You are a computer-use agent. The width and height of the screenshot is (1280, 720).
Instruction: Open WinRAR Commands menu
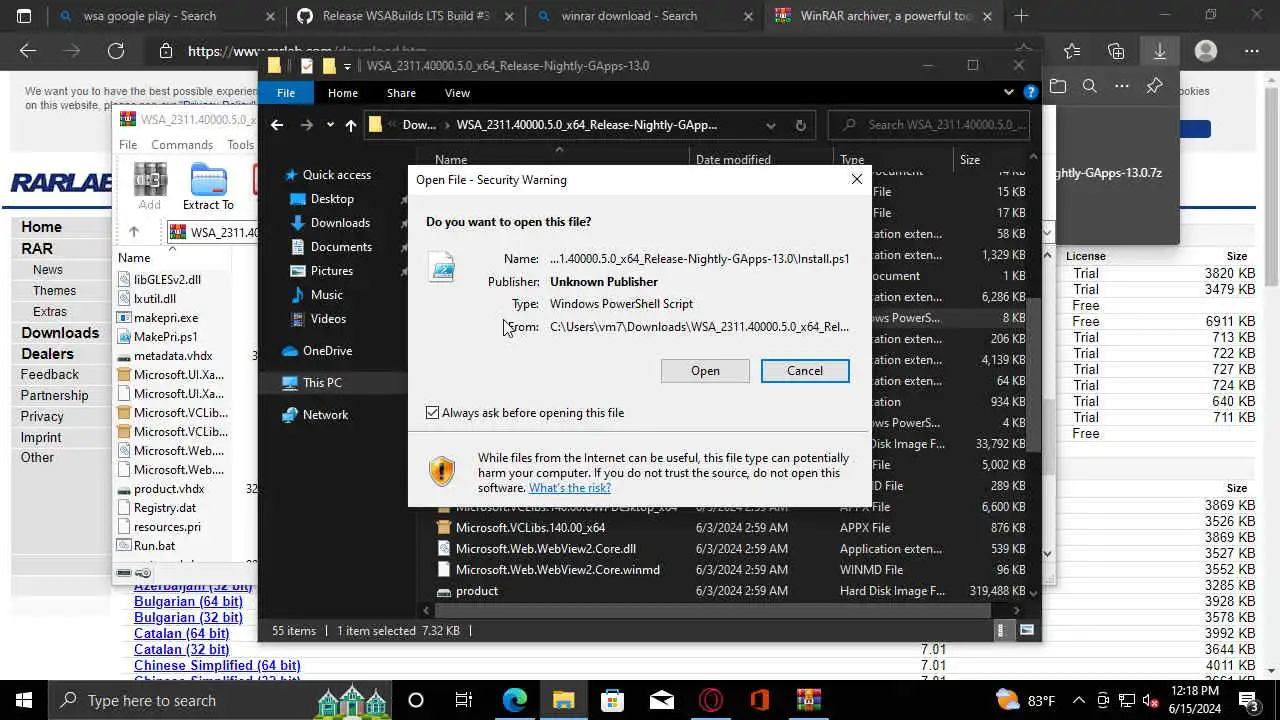coord(182,145)
